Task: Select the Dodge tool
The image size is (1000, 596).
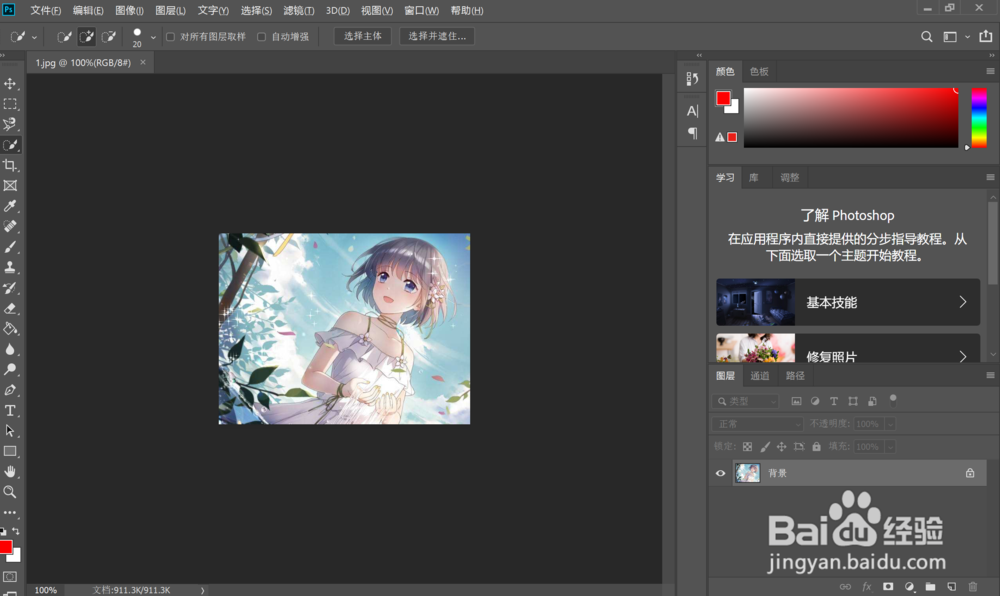Action: click(x=10, y=370)
